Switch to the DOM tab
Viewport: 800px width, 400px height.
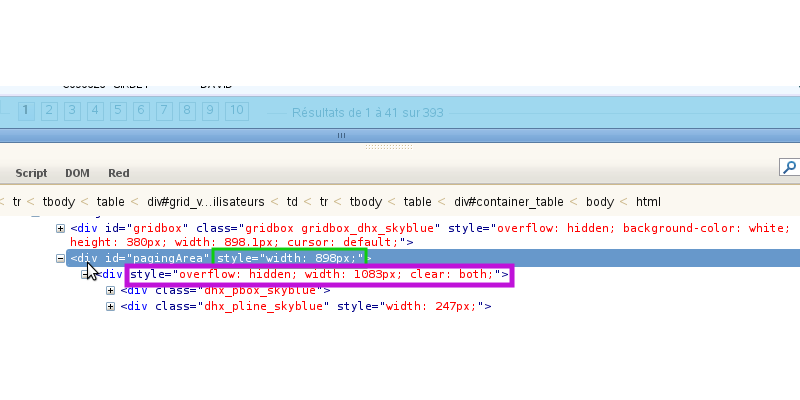coord(78,173)
